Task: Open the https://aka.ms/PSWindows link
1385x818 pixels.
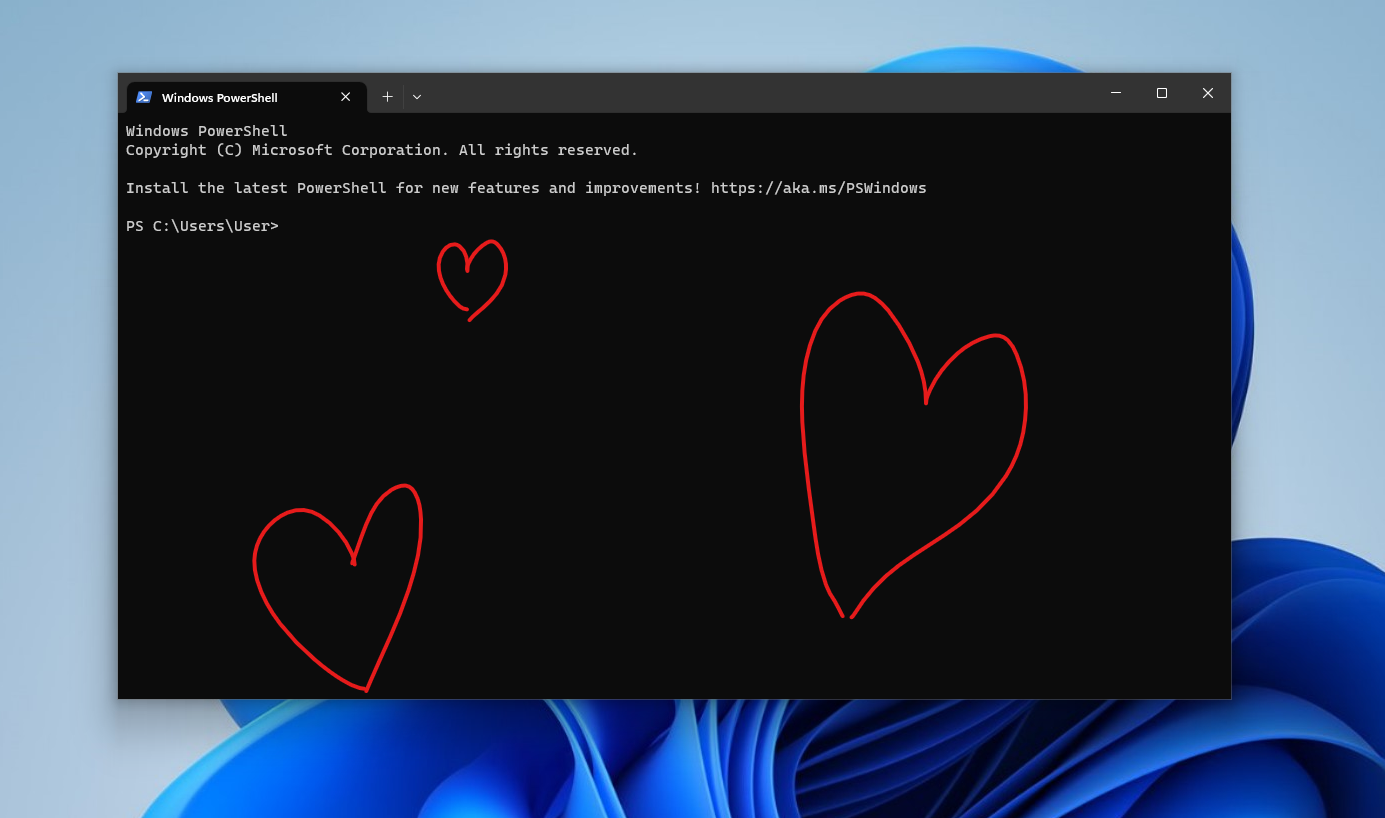Action: click(819, 188)
